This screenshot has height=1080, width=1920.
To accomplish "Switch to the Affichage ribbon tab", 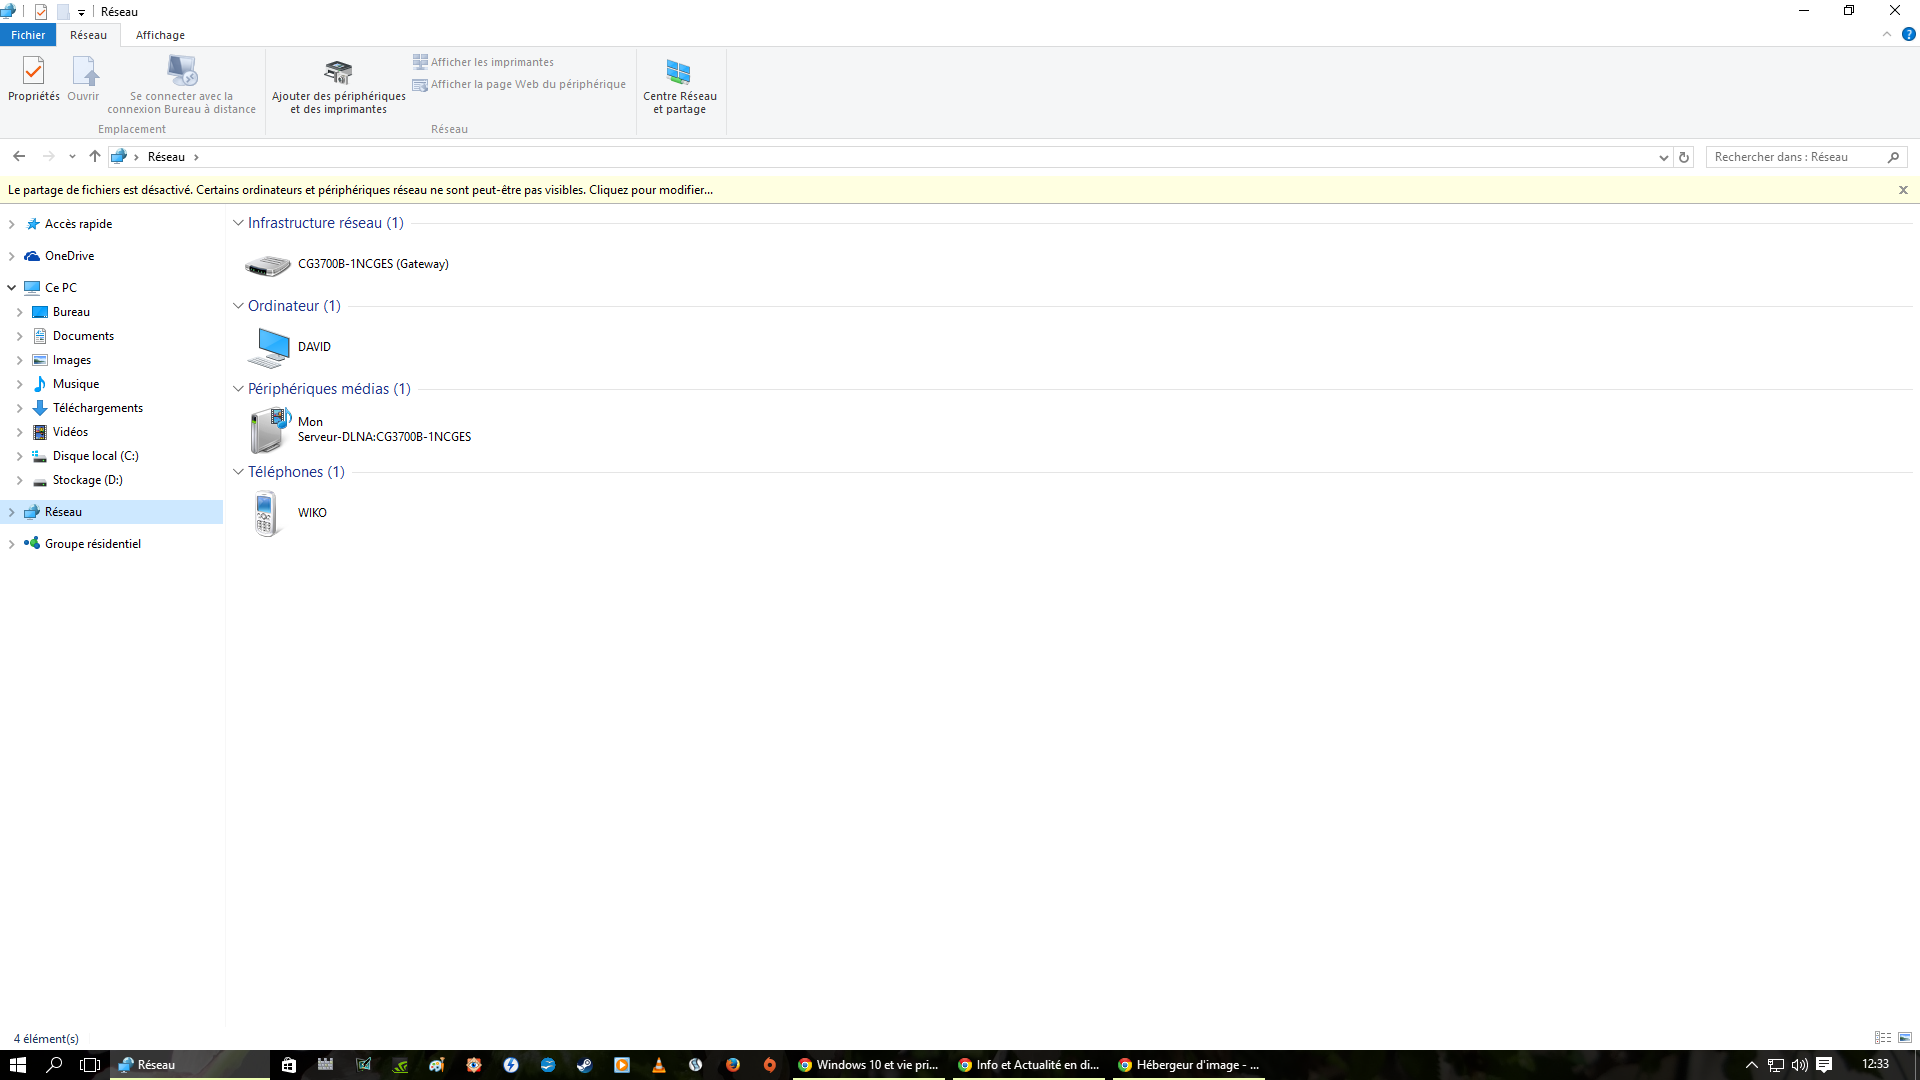I will (160, 35).
